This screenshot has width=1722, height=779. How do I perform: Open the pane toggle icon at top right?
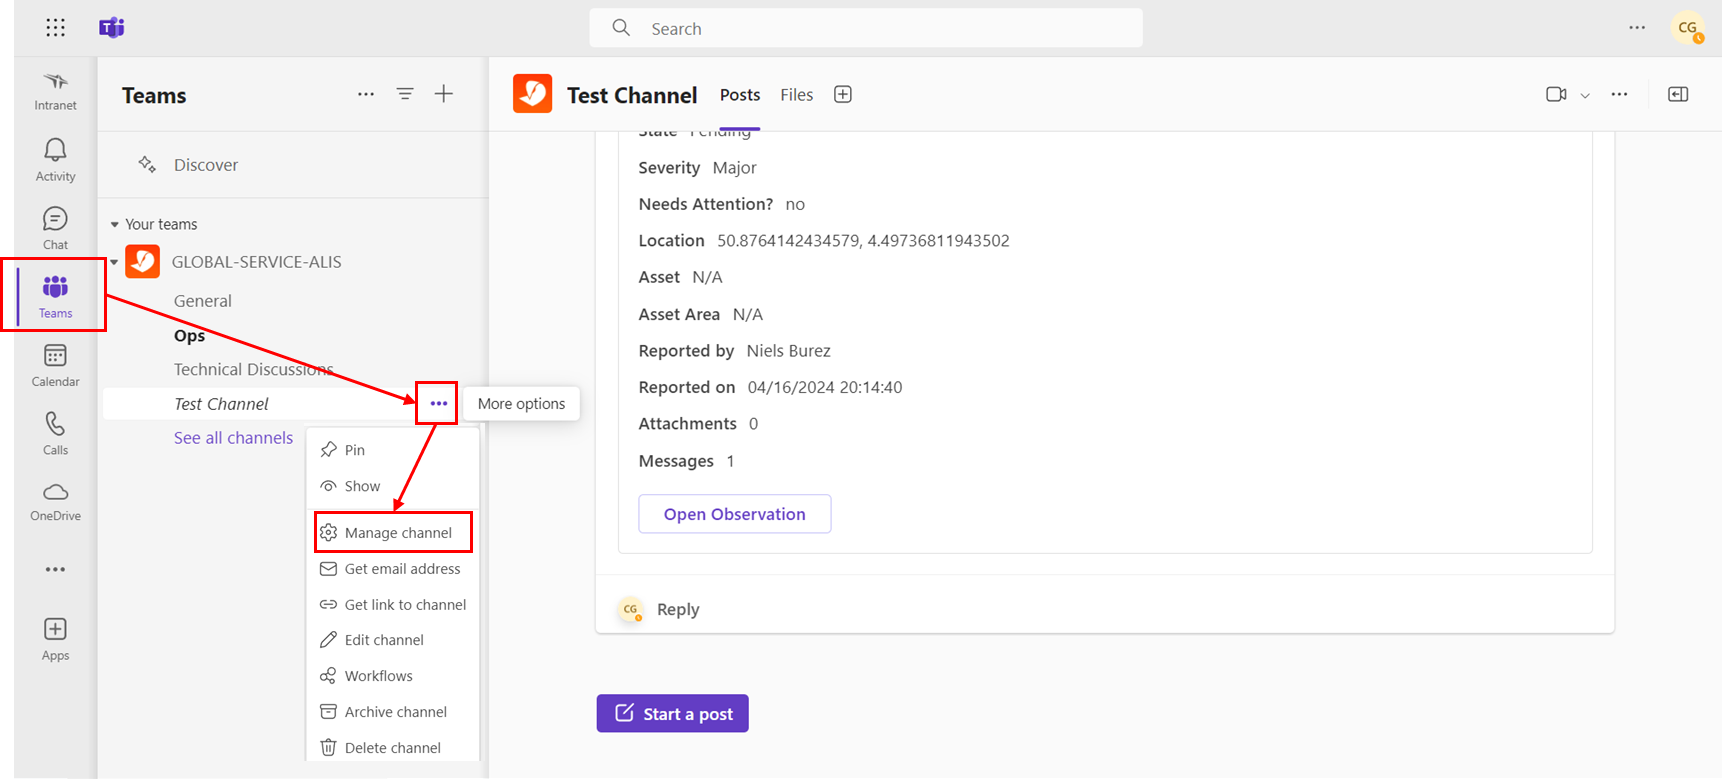coord(1678,94)
